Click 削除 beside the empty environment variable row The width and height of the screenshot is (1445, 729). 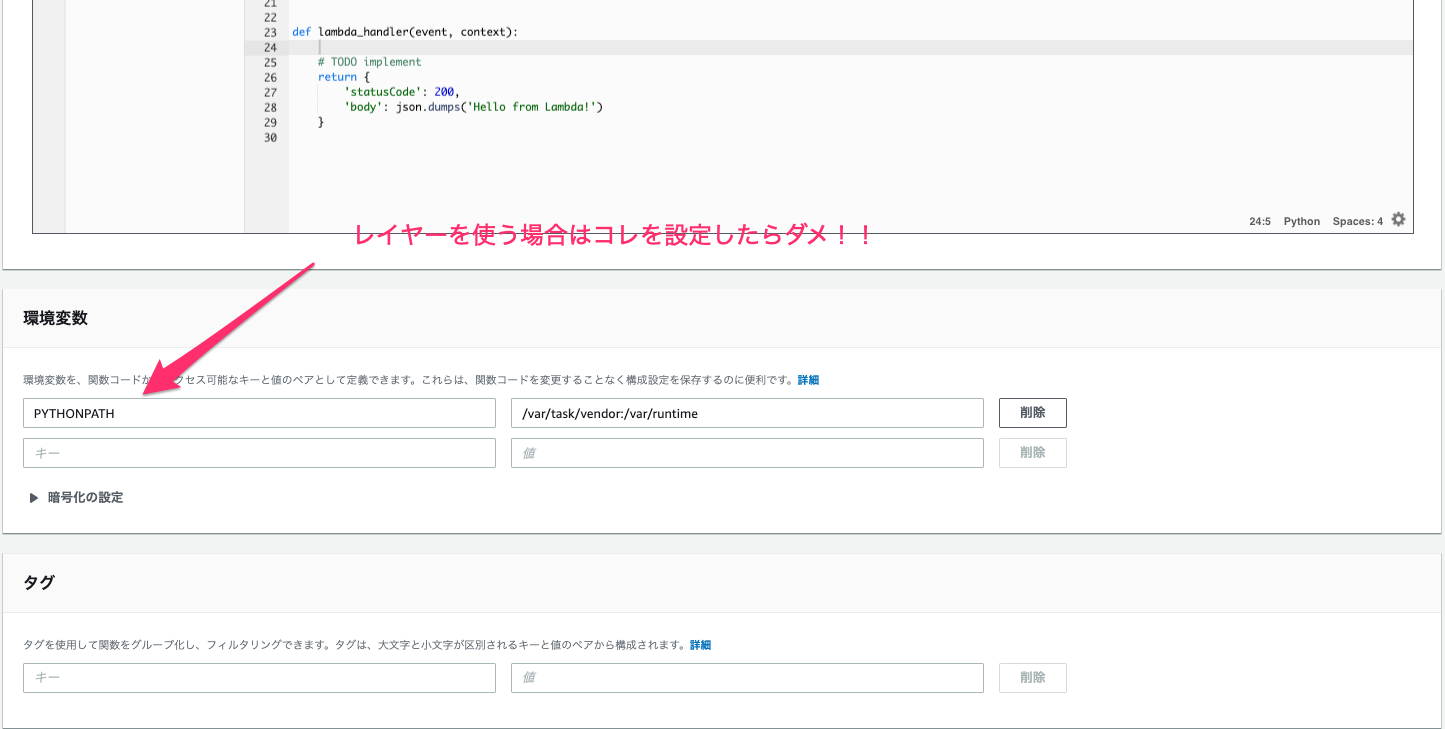[1032, 453]
